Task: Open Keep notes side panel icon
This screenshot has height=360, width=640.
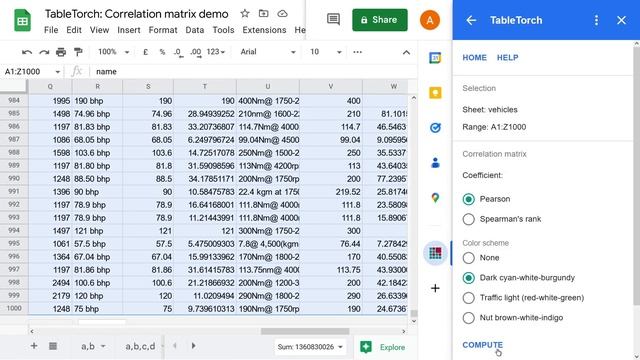Action: (x=435, y=93)
